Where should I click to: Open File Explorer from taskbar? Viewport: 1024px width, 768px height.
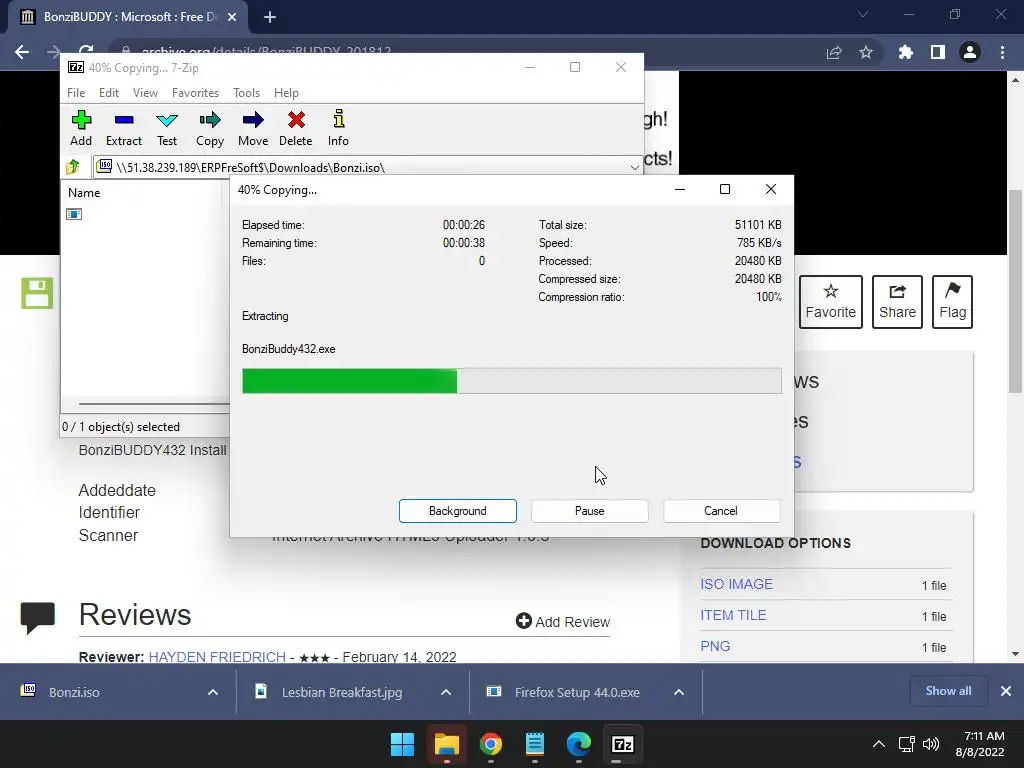pos(447,744)
